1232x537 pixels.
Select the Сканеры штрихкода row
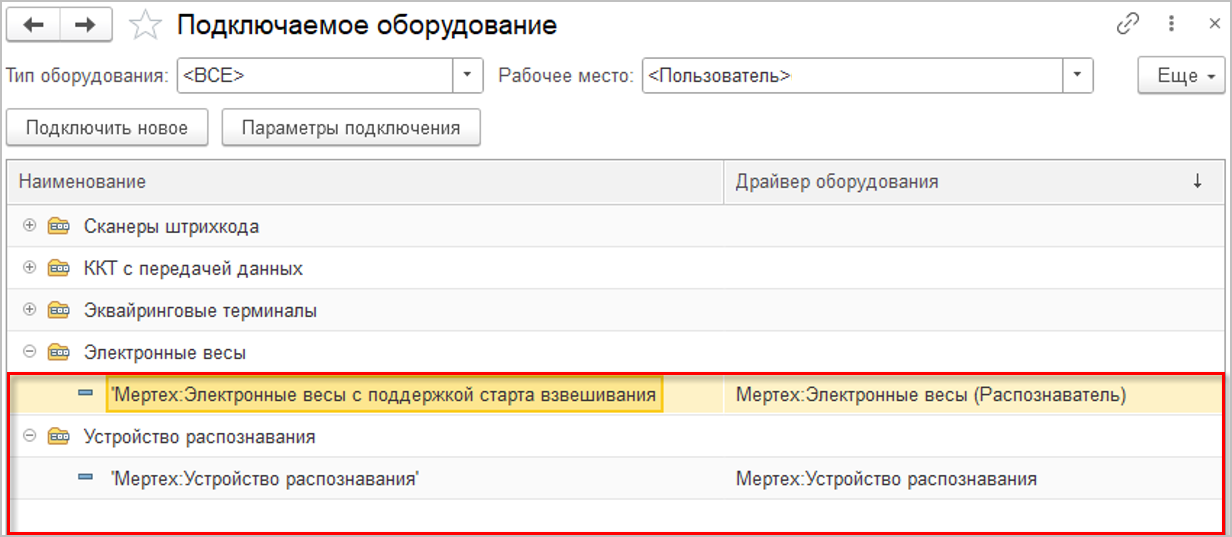click(616, 226)
